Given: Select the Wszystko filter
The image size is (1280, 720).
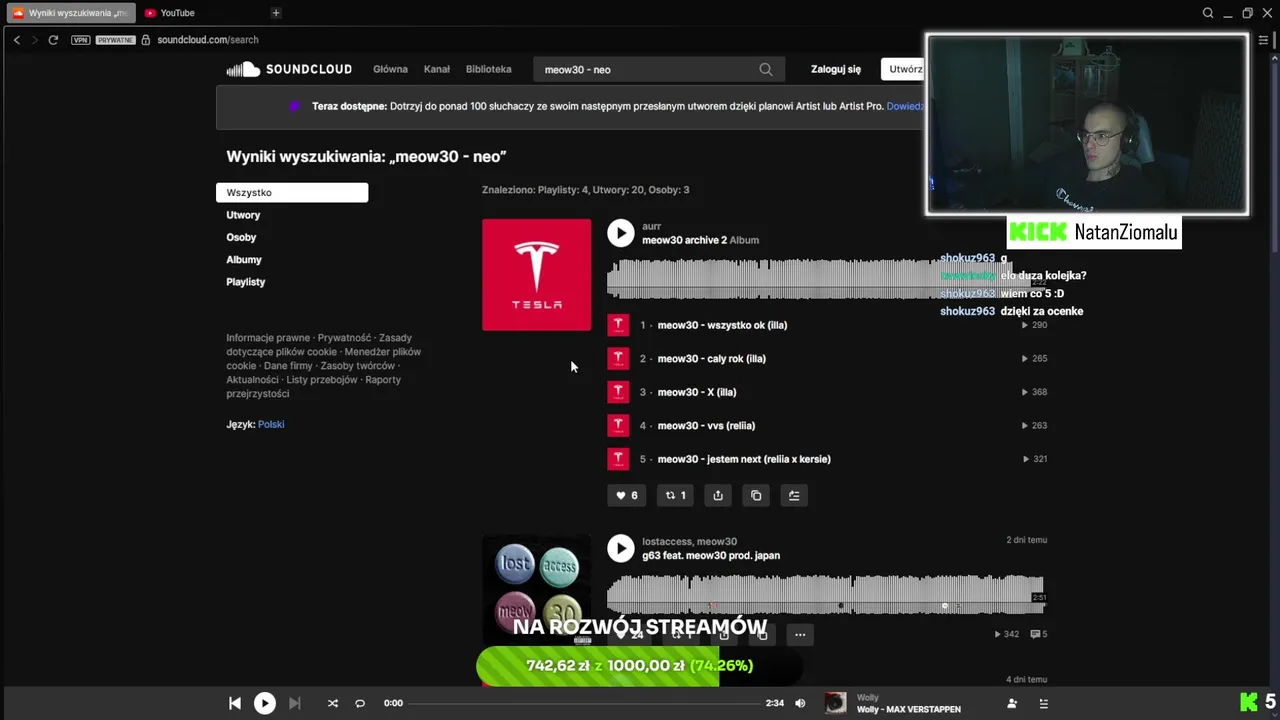Looking at the screenshot, I should 292,192.
